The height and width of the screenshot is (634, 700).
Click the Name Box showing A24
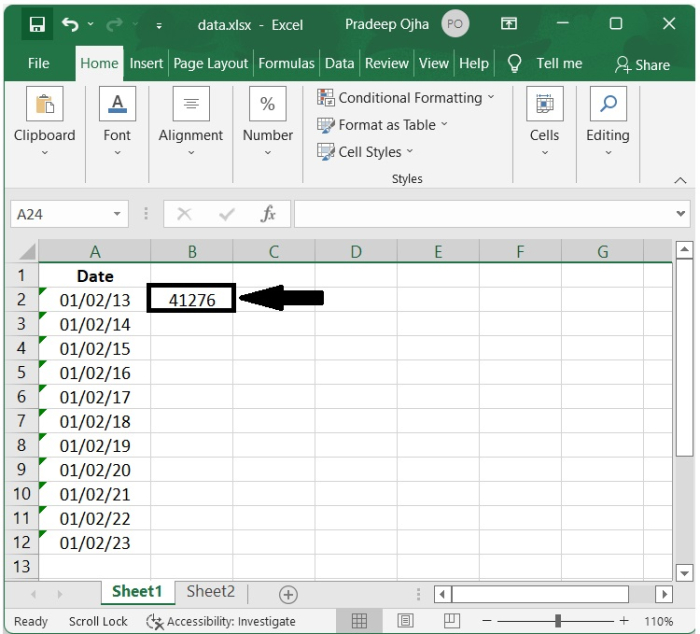[62, 214]
